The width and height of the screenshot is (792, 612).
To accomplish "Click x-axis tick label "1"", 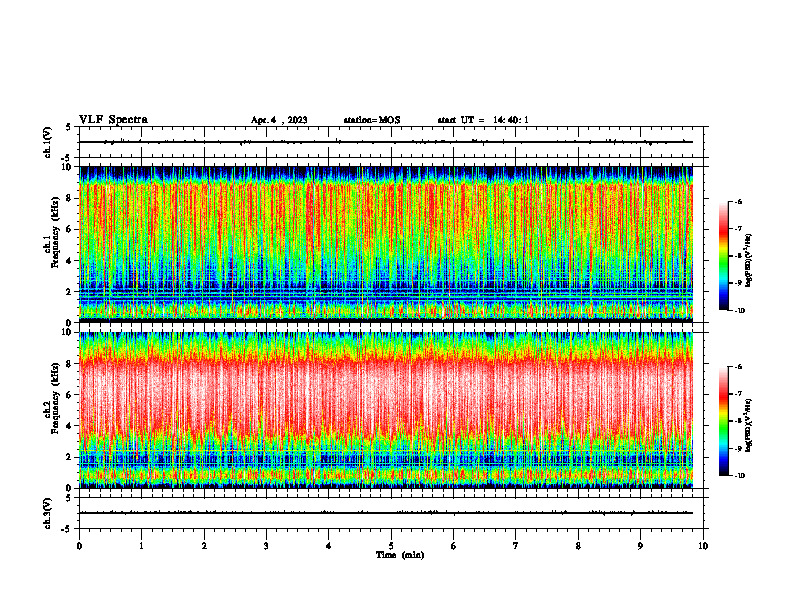I will (x=141, y=546).
